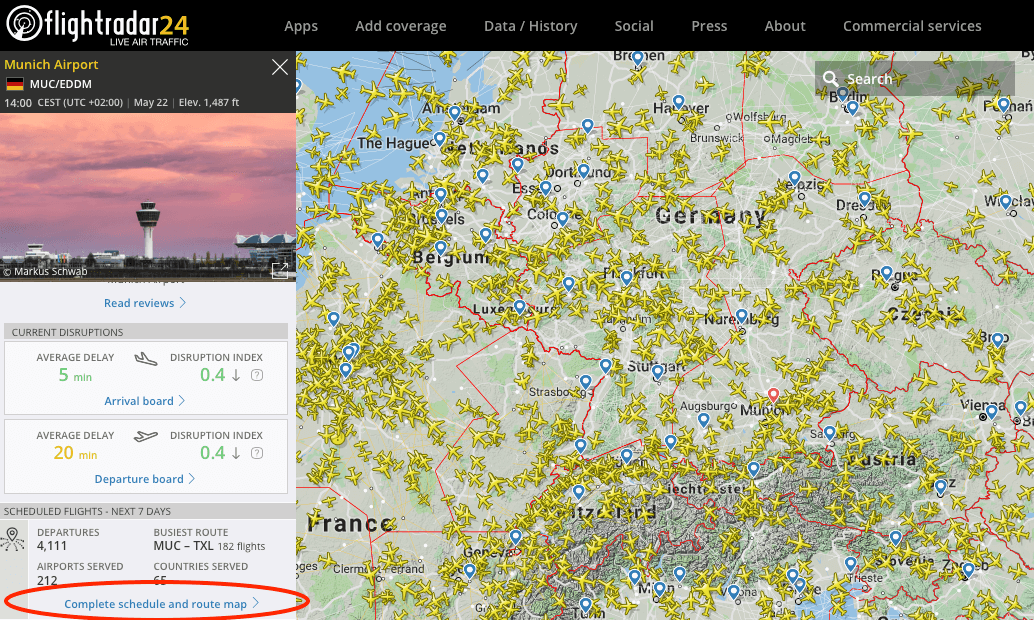Click the 'Elev. 1,487 ft' text

coord(209,102)
